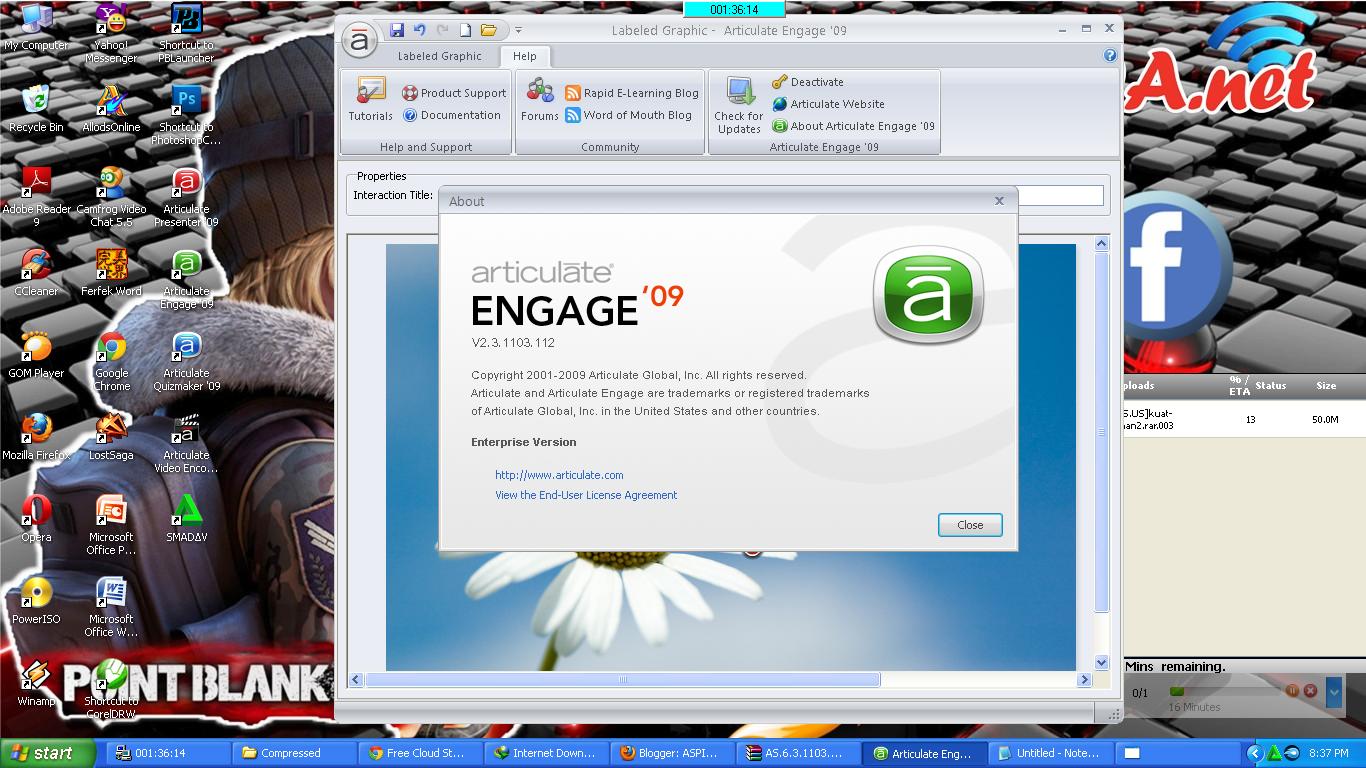Open Recycle Bin on desktop
This screenshot has width=1366, height=768.
pyautogui.click(x=36, y=108)
